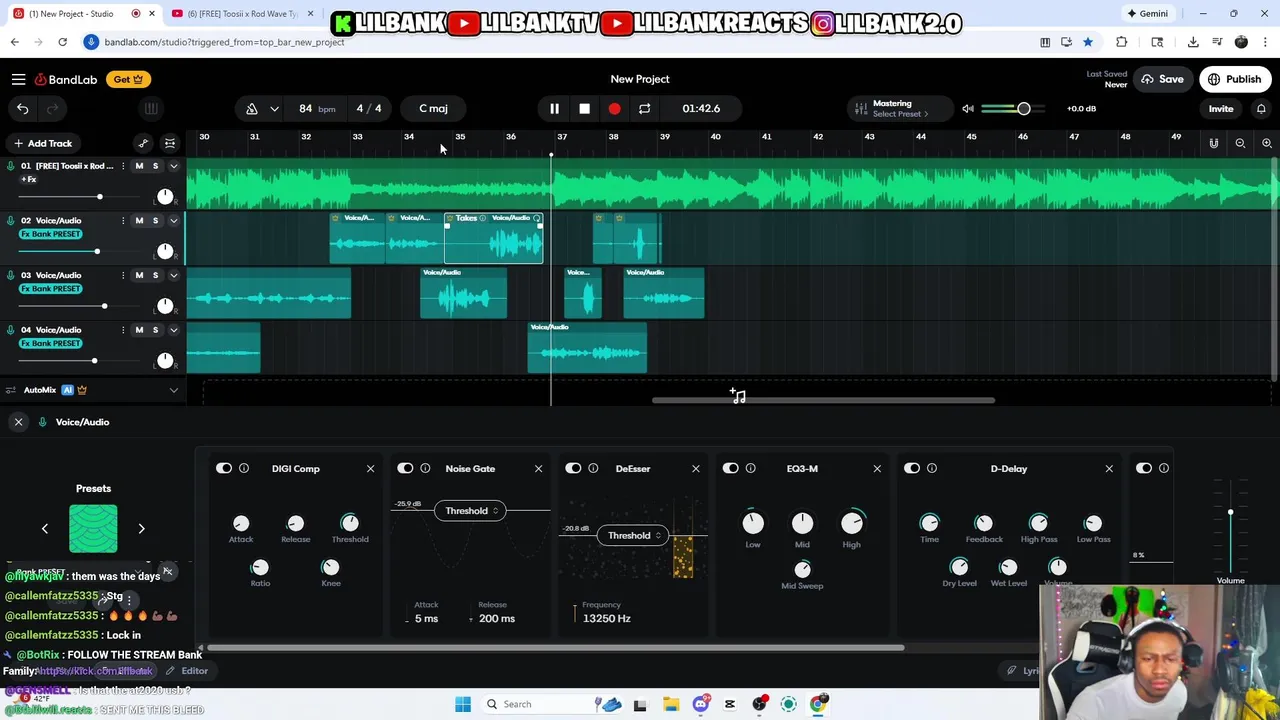Screen dimensions: 1280x720
Task: Solo track 01 with S button
Action: coord(155,166)
